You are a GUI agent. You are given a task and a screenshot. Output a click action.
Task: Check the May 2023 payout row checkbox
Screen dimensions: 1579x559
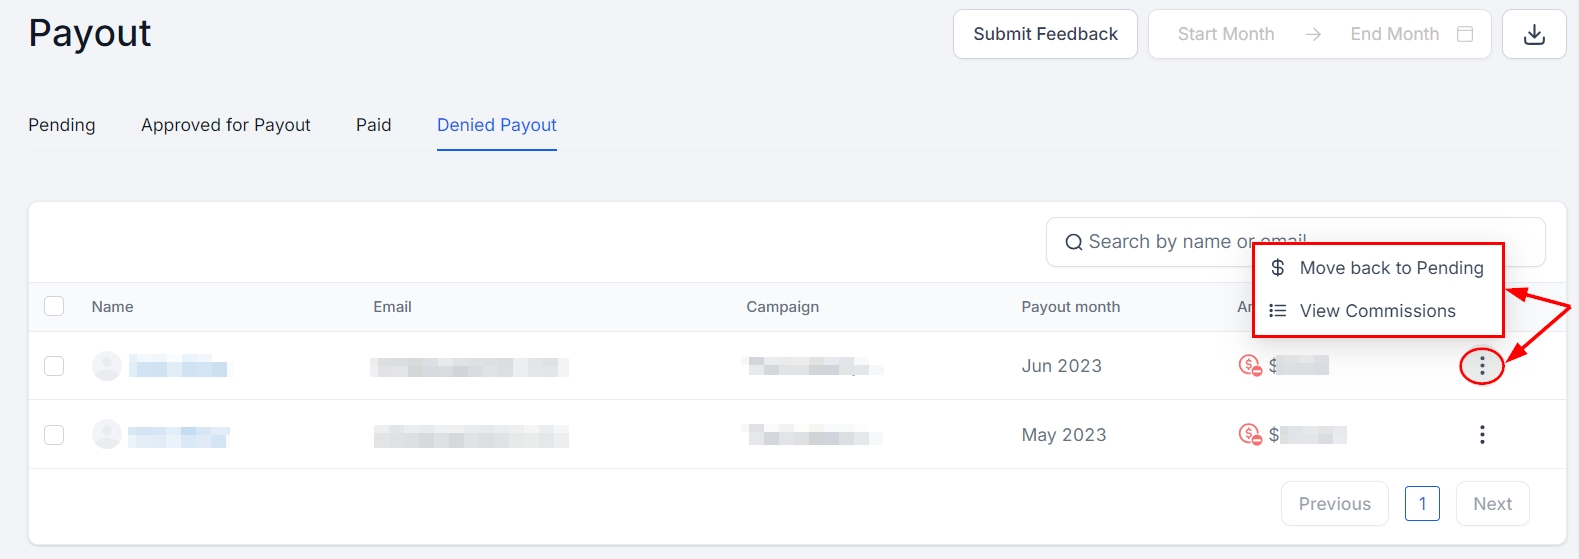point(54,435)
